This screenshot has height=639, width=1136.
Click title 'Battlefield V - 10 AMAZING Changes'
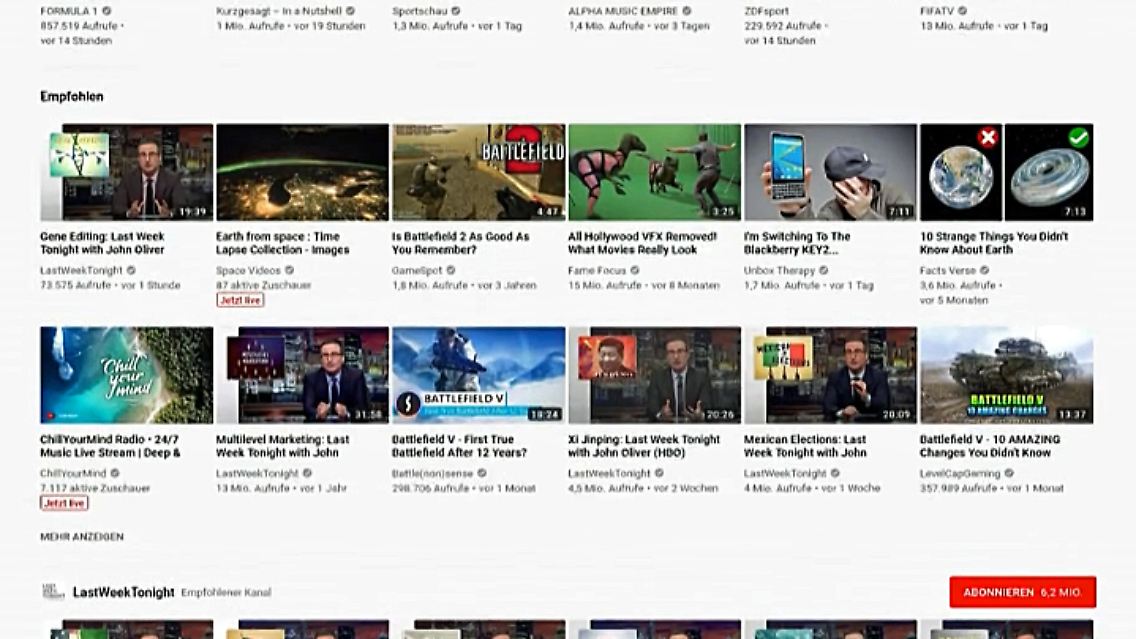[990, 446]
